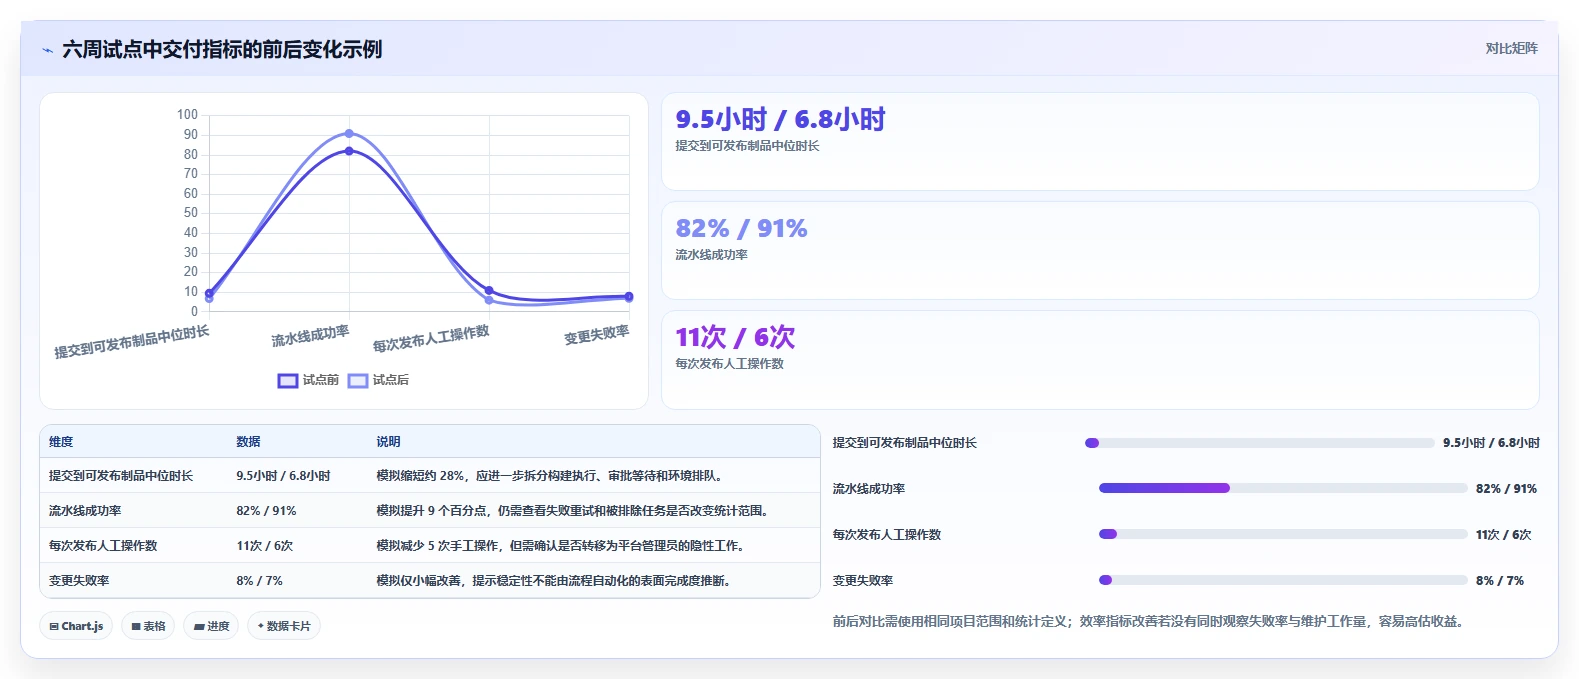
Task: Click the 数据卡片 tag chip
Action: coord(284,626)
